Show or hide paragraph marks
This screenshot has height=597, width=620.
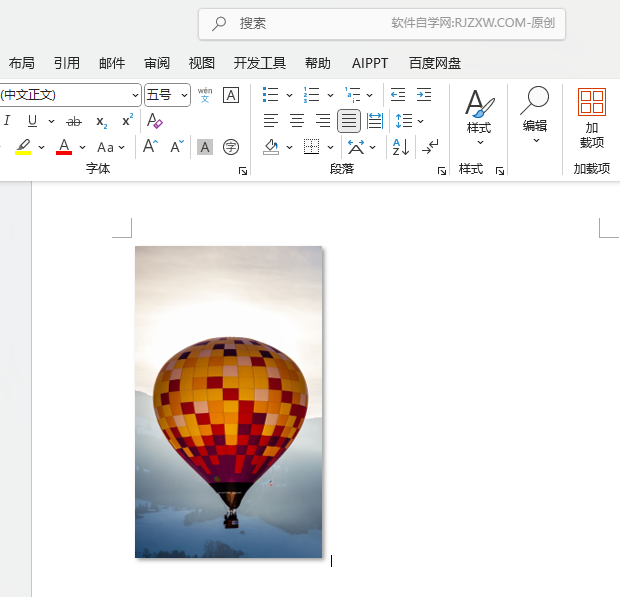430,147
